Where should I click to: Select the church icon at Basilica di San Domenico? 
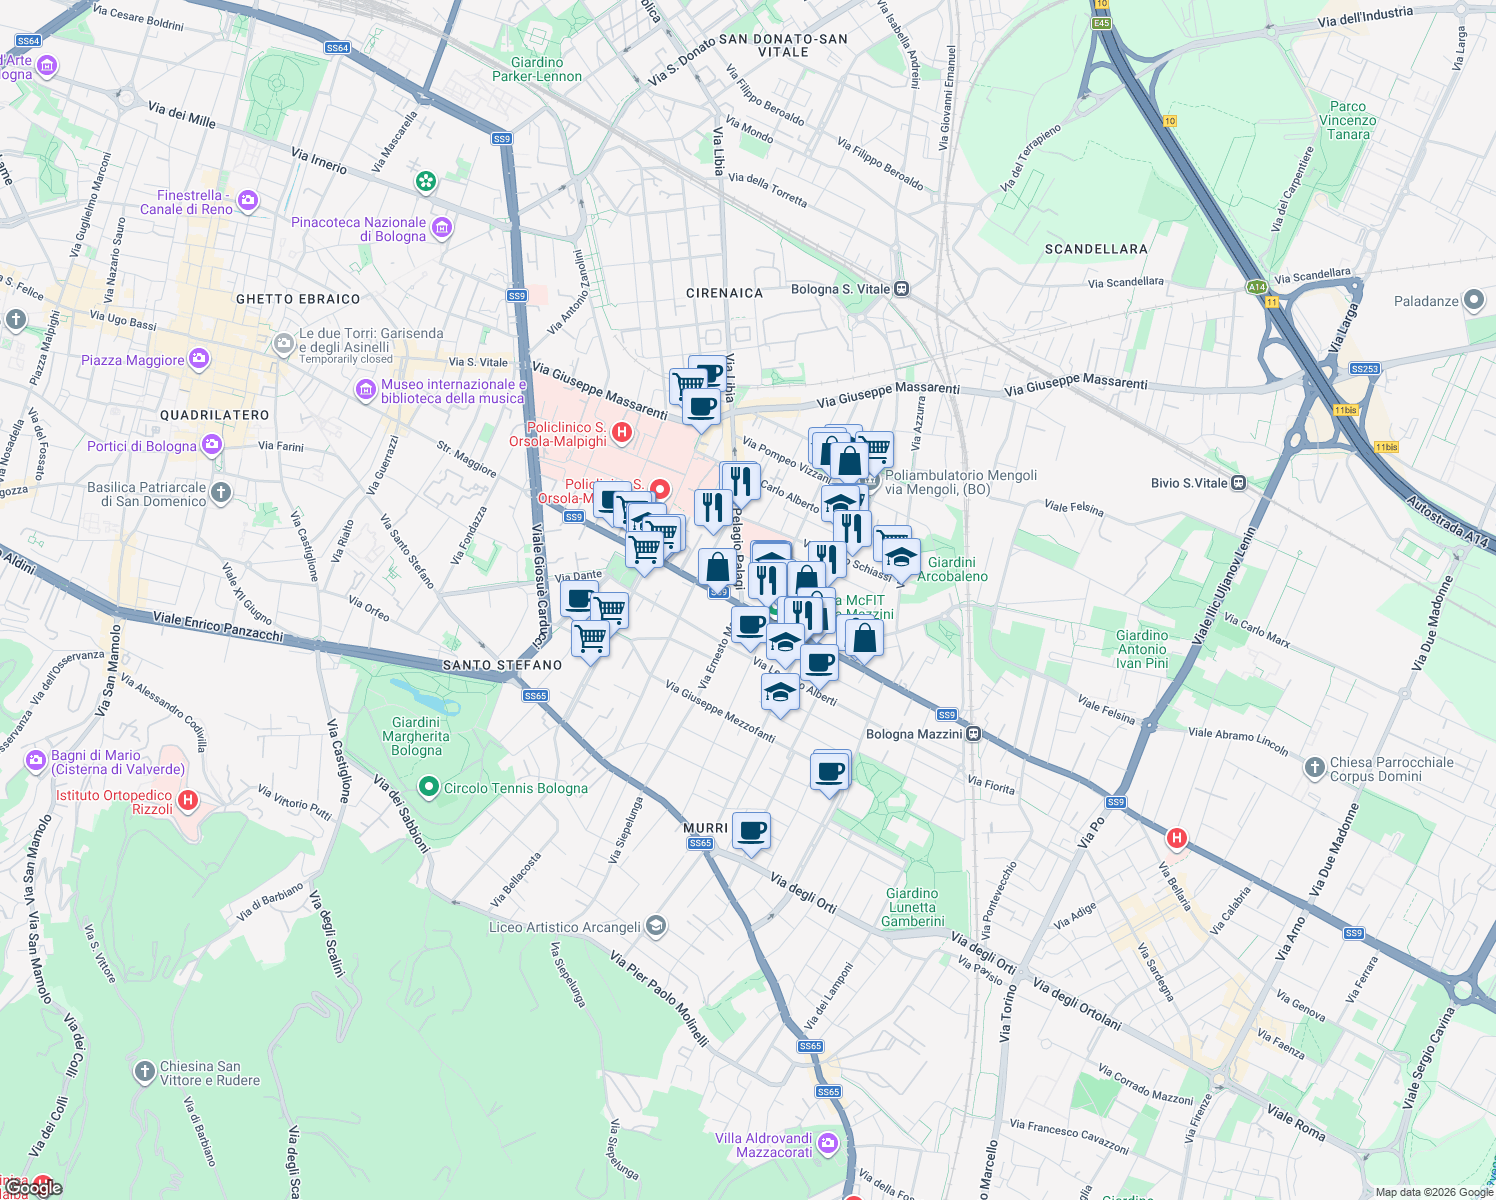[219, 492]
